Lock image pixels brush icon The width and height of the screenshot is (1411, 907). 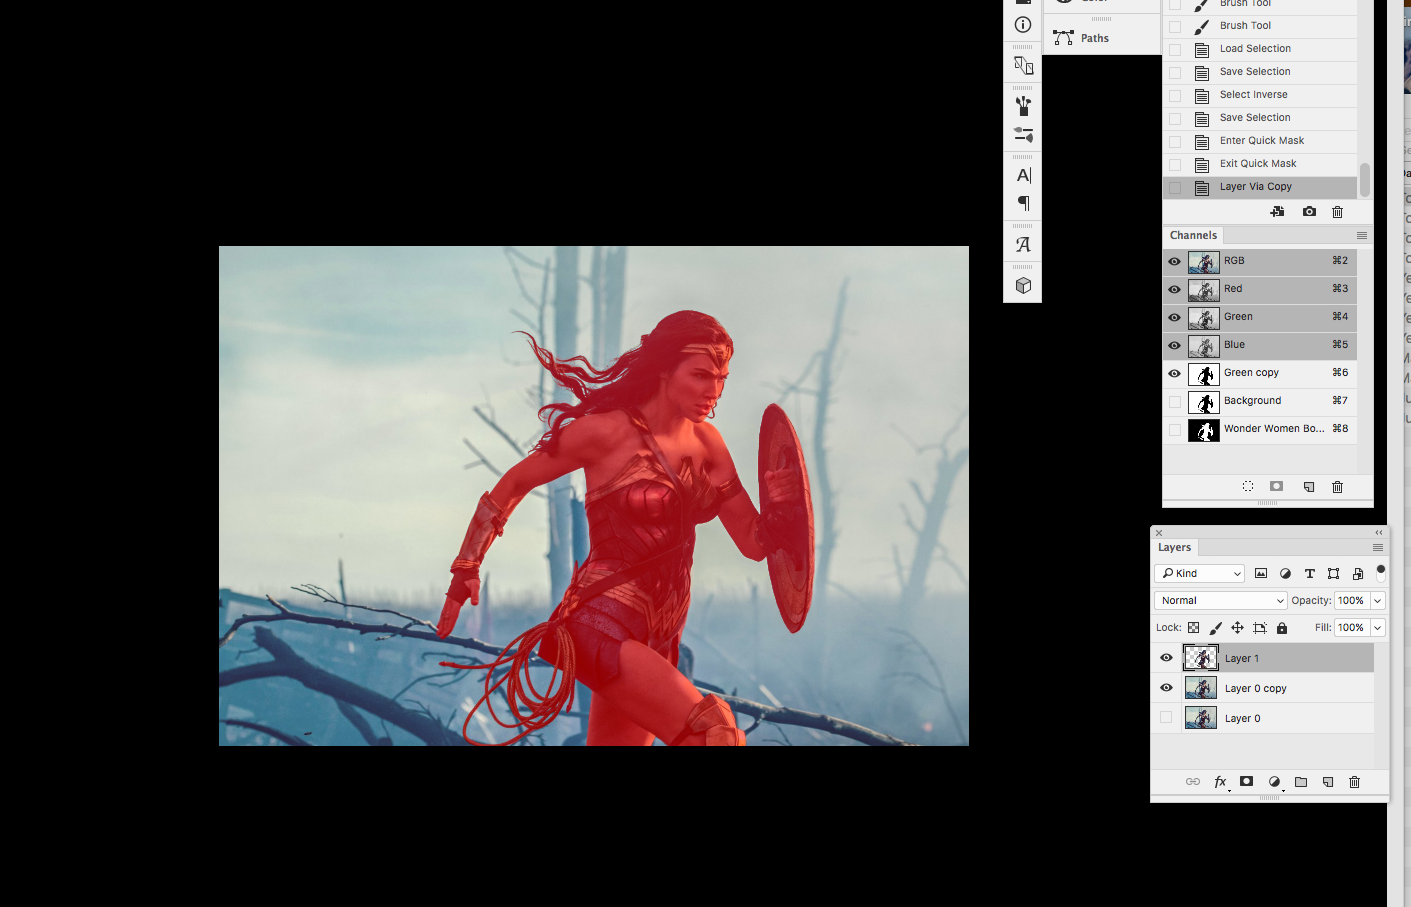click(1215, 628)
